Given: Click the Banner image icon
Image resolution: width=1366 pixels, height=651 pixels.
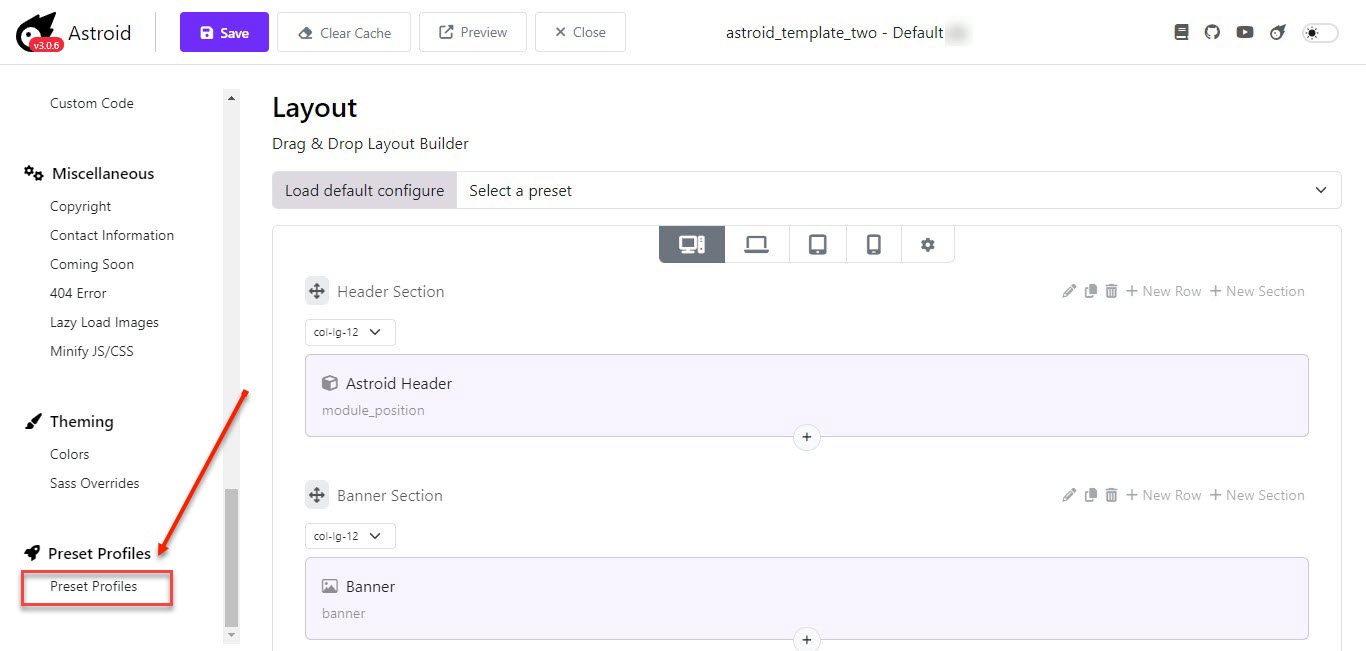Looking at the screenshot, I should click(x=330, y=586).
